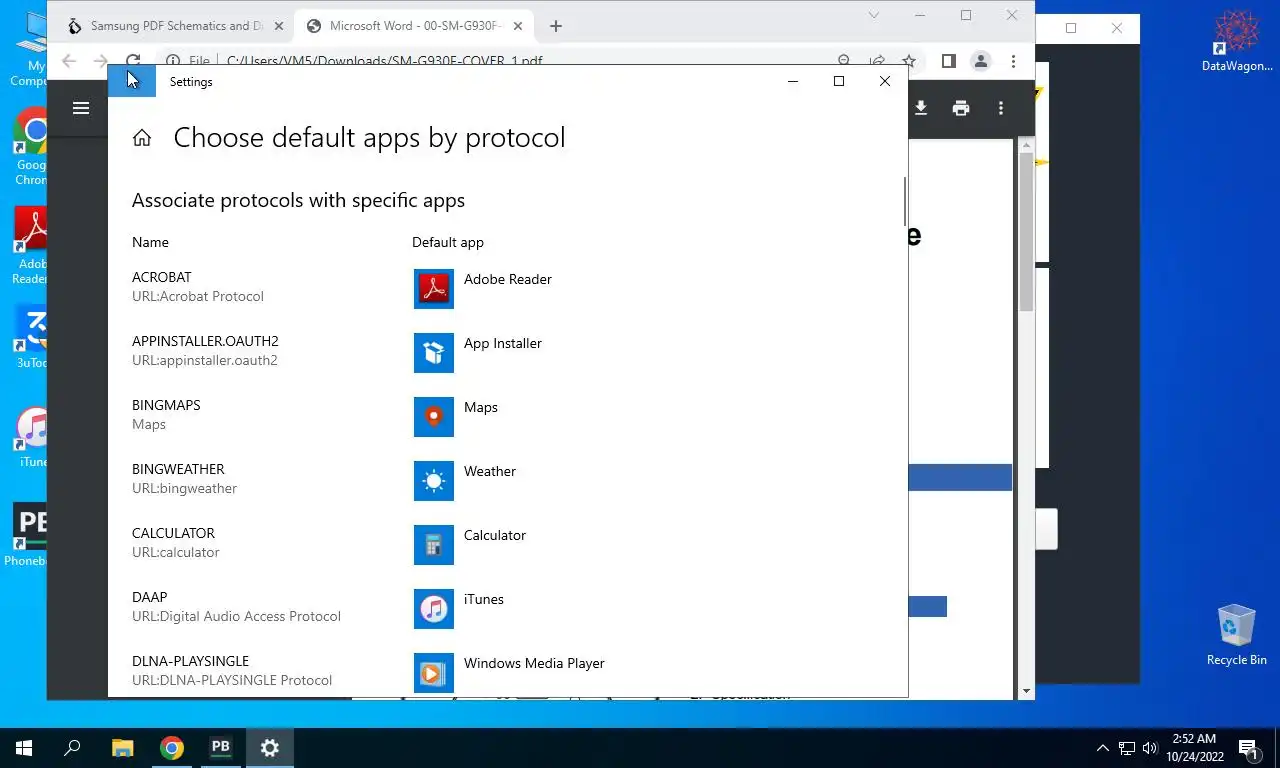Image resolution: width=1280 pixels, height=768 pixels.
Task: Toggle Chrome side panel icon
Action: 949,61
